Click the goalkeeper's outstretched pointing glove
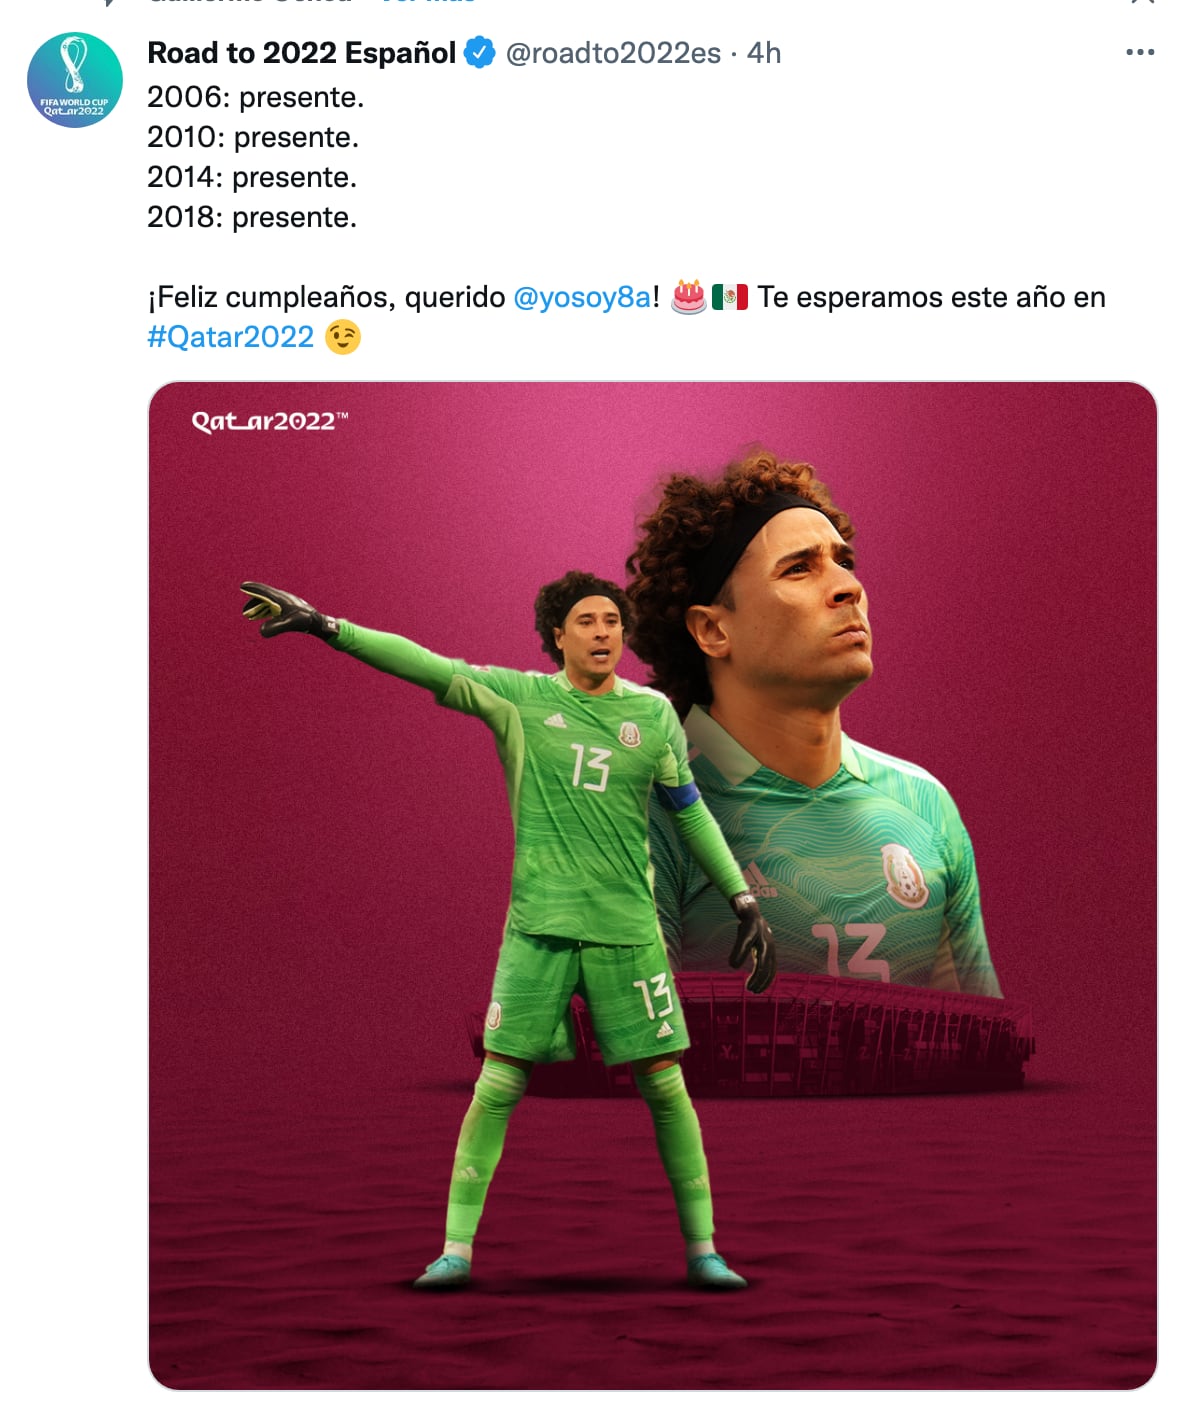This screenshot has width=1190, height=1402. coord(285,610)
